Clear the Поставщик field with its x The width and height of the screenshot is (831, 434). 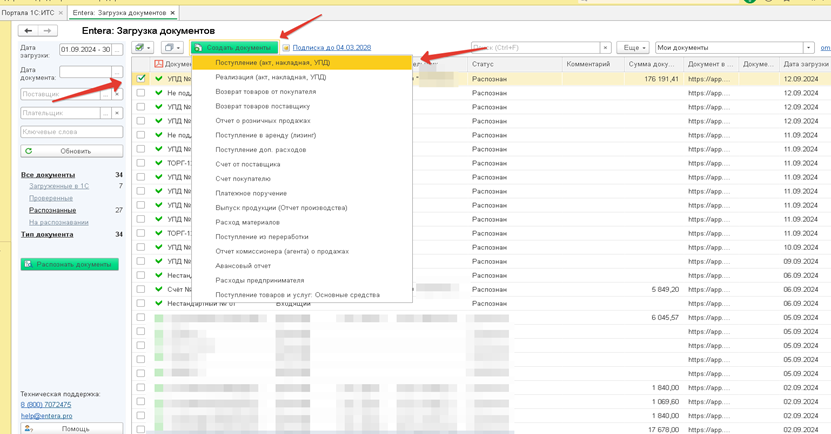[117, 94]
